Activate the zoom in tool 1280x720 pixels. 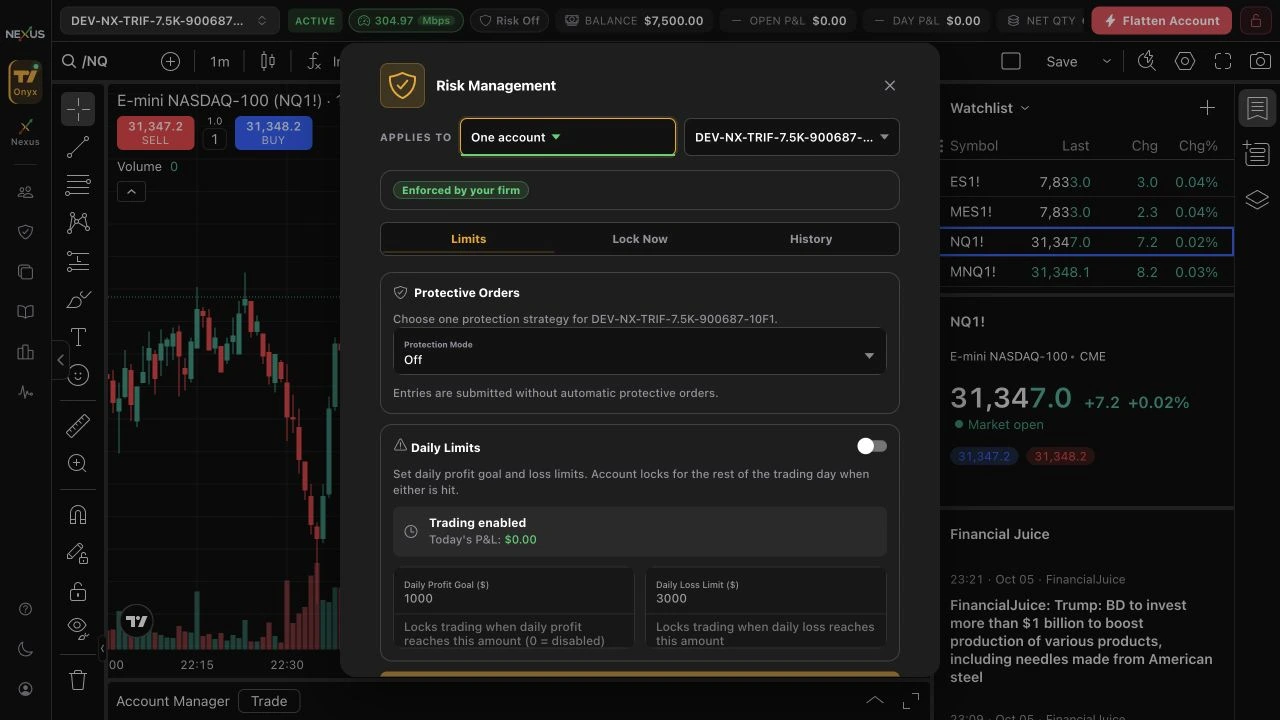78,463
